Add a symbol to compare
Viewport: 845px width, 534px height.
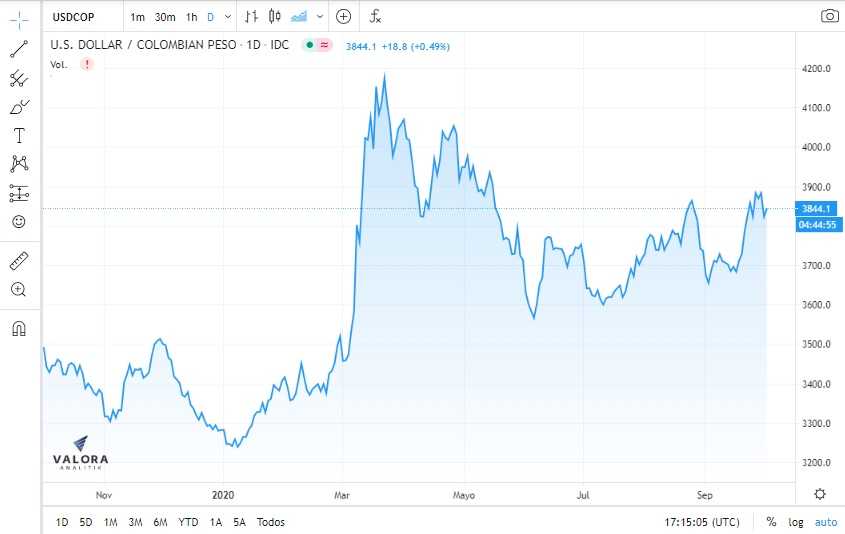click(343, 17)
